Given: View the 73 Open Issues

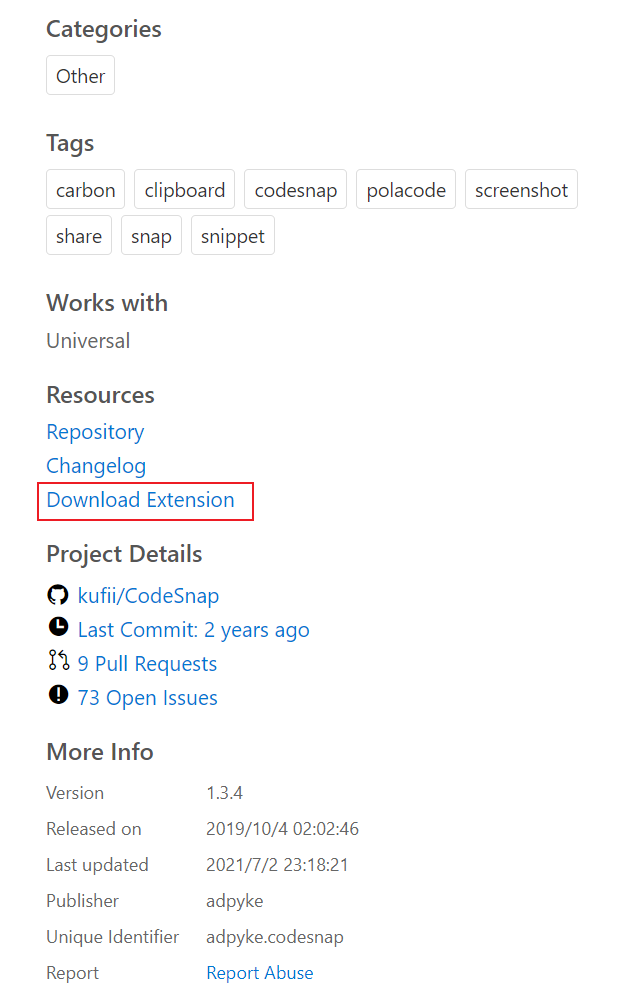Looking at the screenshot, I should pyautogui.click(x=148, y=698).
